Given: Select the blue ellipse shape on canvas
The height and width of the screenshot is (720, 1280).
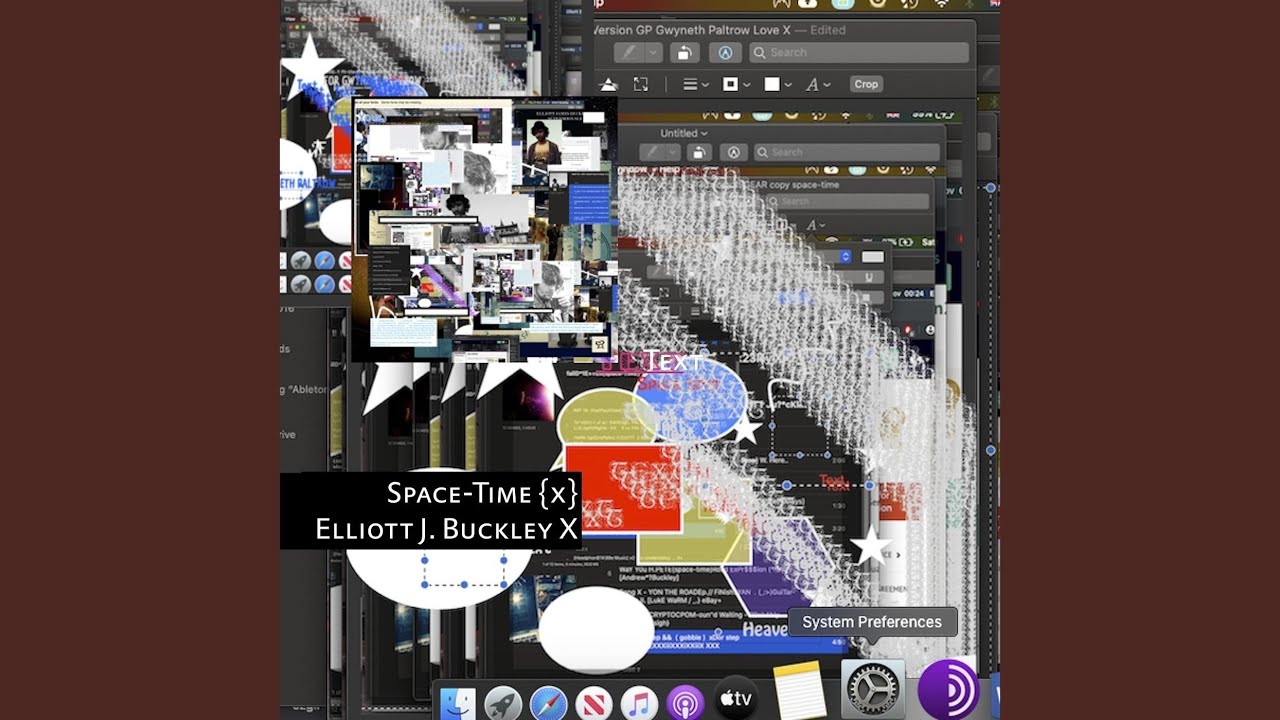Looking at the screenshot, I should coord(692,400).
